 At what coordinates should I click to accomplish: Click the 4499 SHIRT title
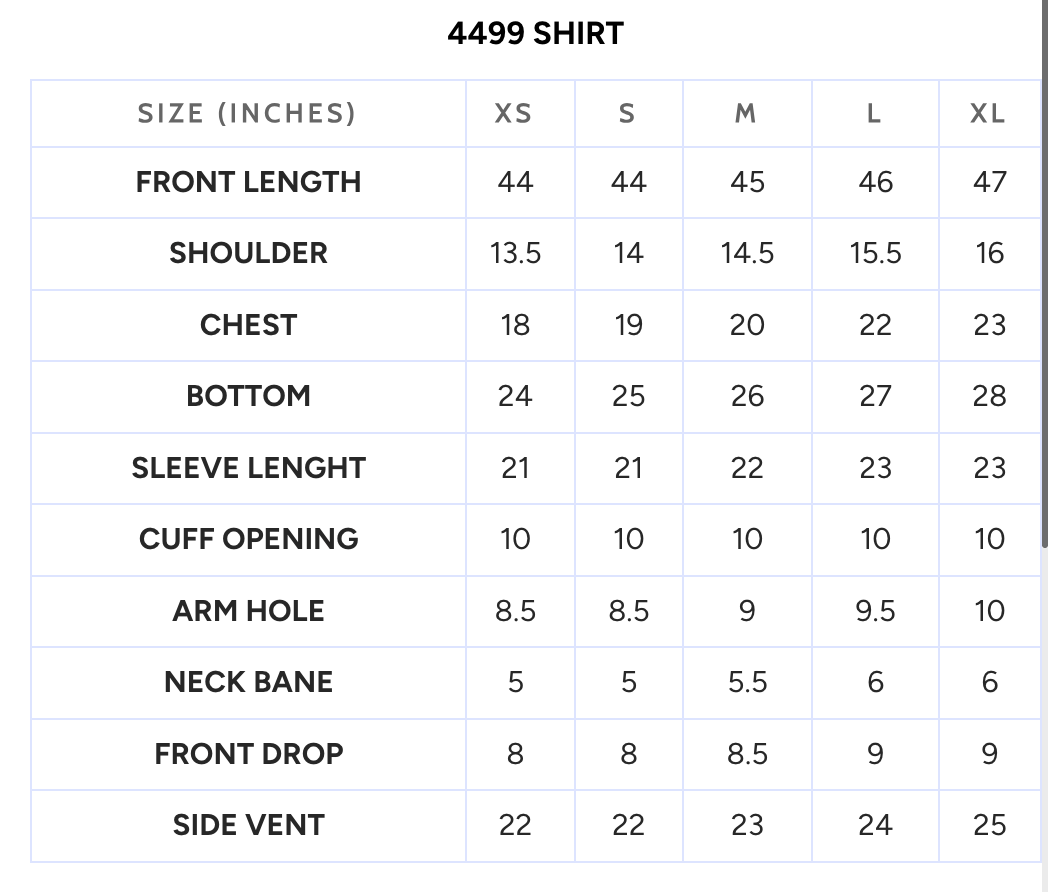coord(535,33)
